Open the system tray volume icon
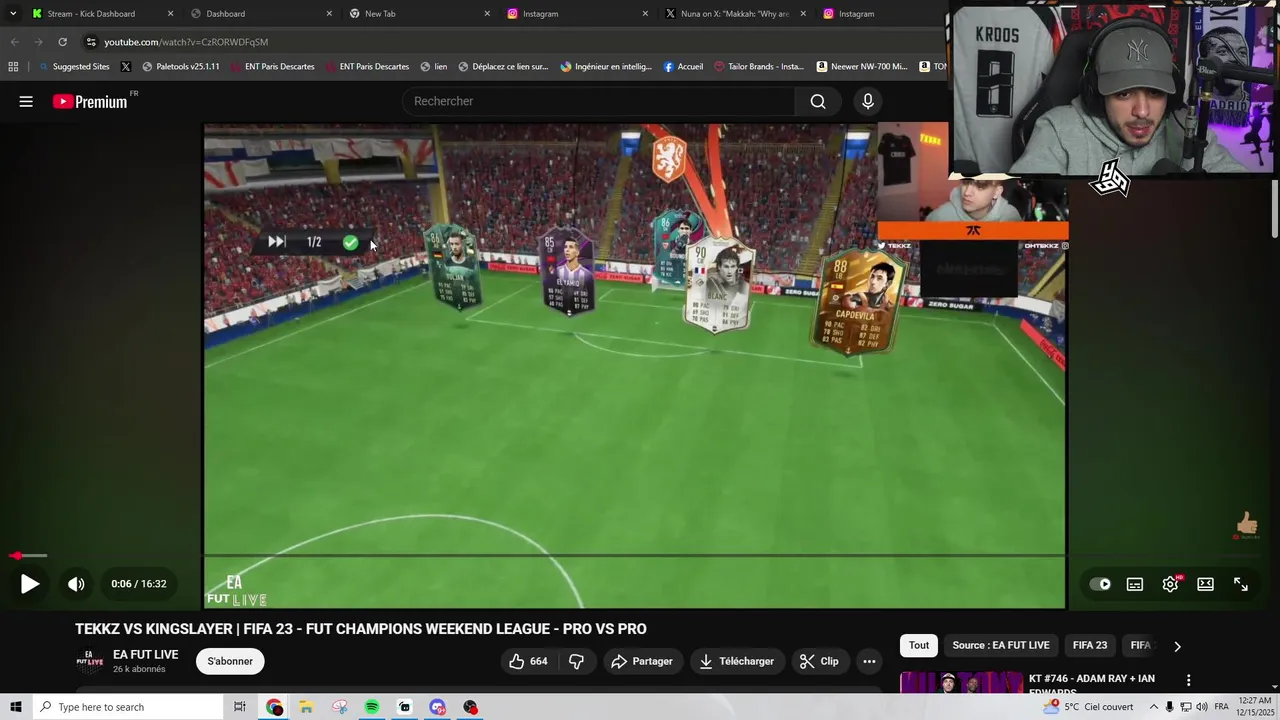The height and width of the screenshot is (720, 1280). tap(1203, 707)
